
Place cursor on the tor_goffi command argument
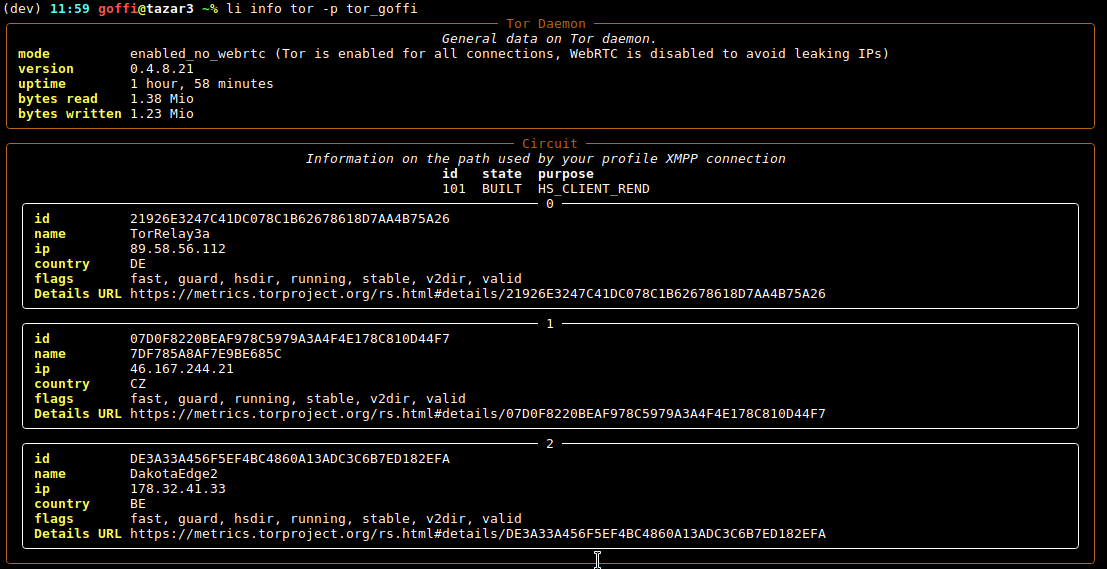click(378, 9)
